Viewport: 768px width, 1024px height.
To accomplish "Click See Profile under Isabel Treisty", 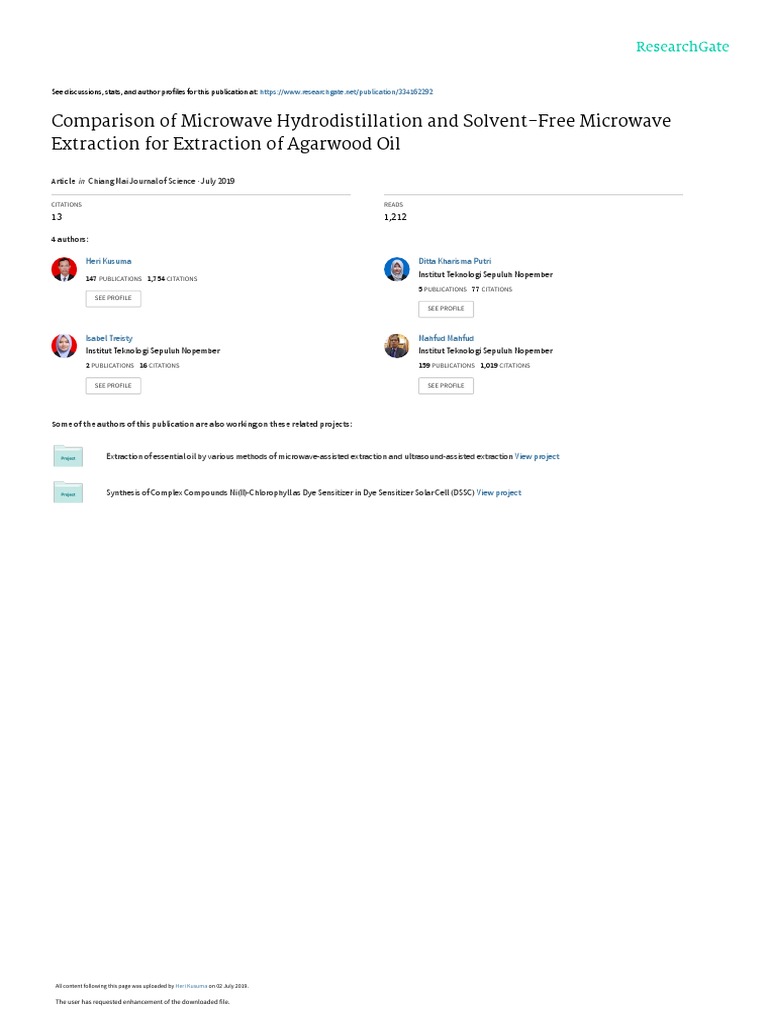I will tap(113, 385).
